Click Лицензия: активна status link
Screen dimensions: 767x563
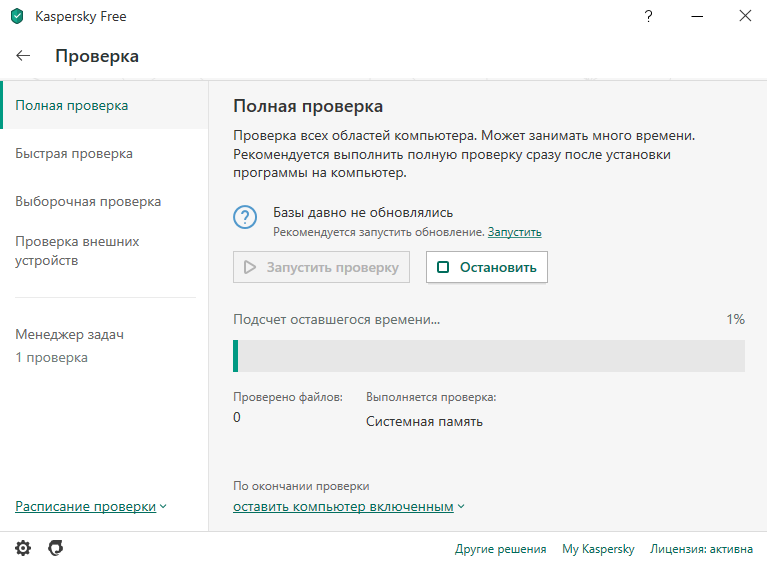(701, 549)
